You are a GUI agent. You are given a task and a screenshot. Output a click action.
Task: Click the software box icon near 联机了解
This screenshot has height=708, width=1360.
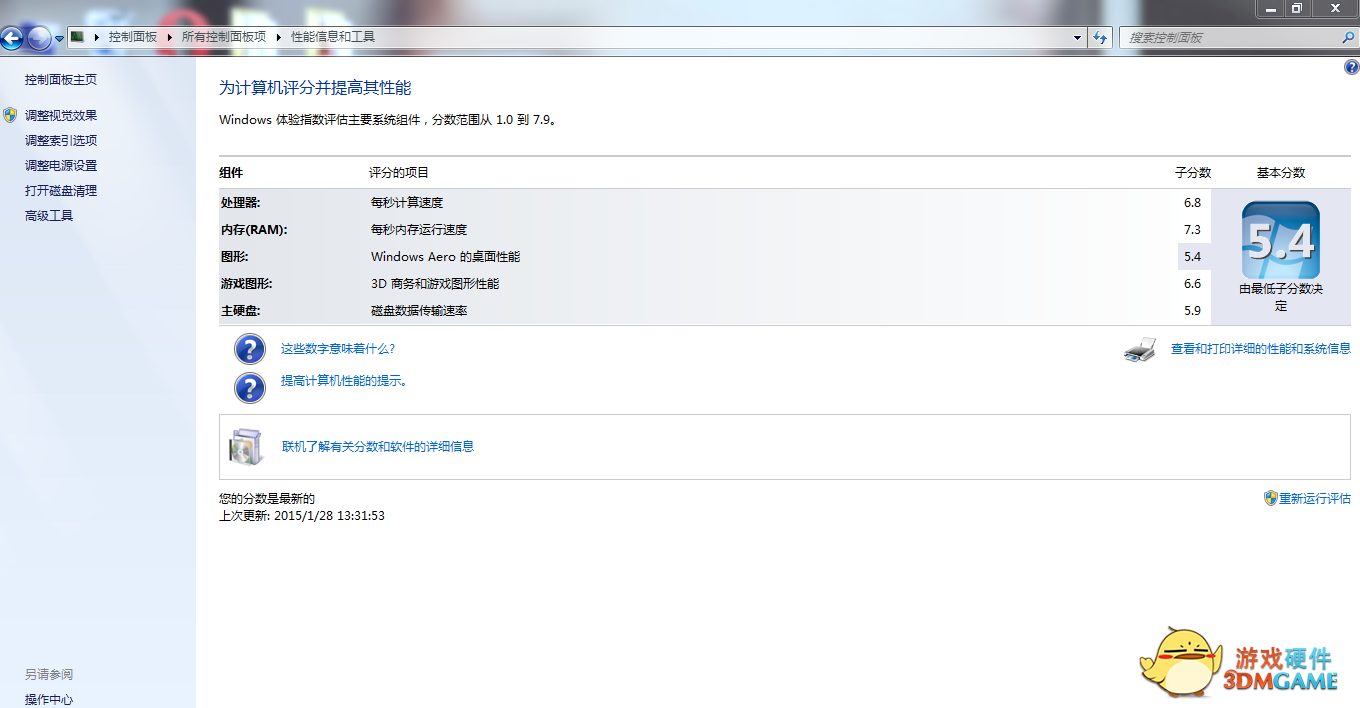tap(246, 447)
